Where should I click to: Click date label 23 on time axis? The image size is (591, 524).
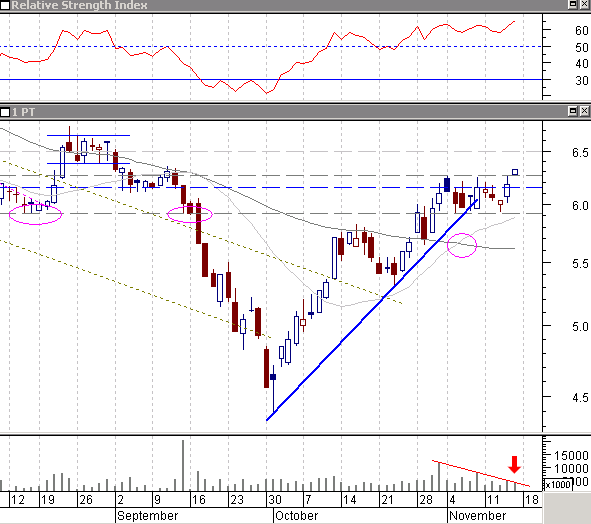coord(237,500)
